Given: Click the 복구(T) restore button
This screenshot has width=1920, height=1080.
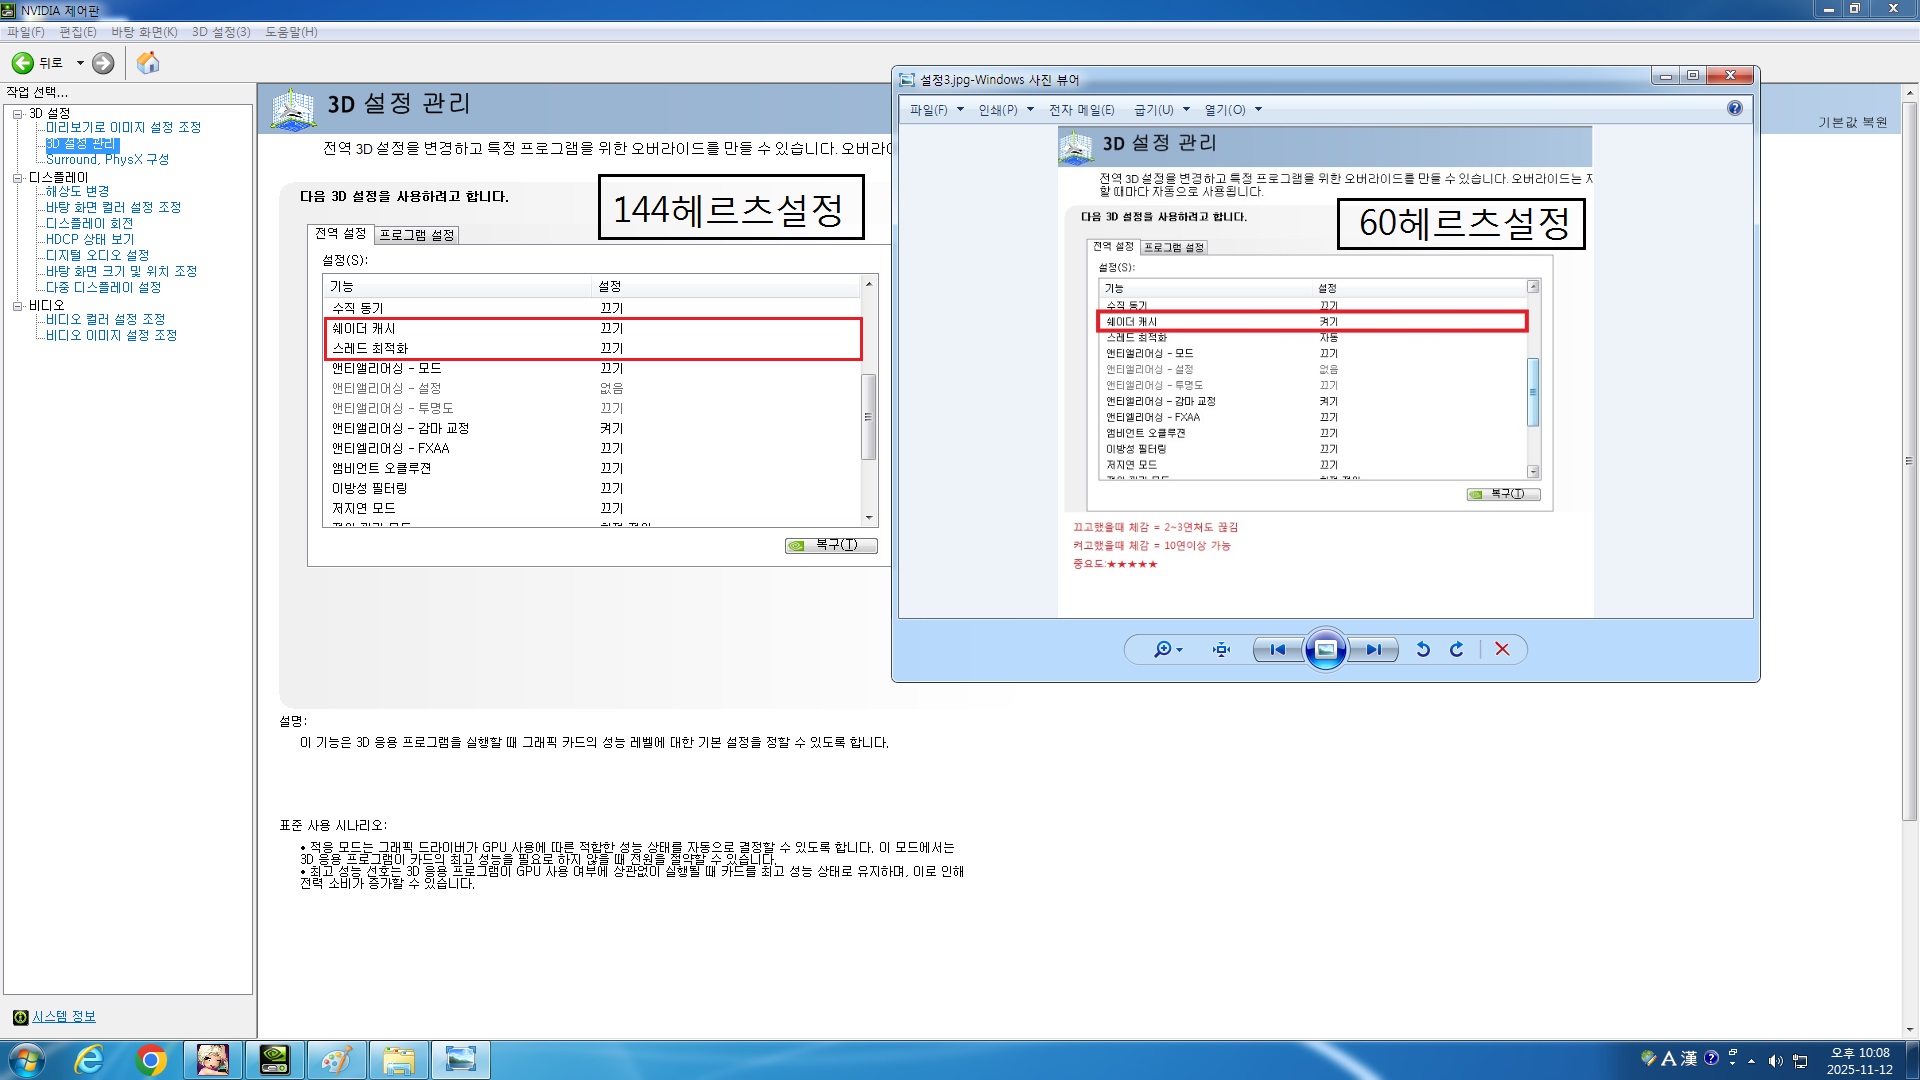Looking at the screenshot, I should pos(831,545).
